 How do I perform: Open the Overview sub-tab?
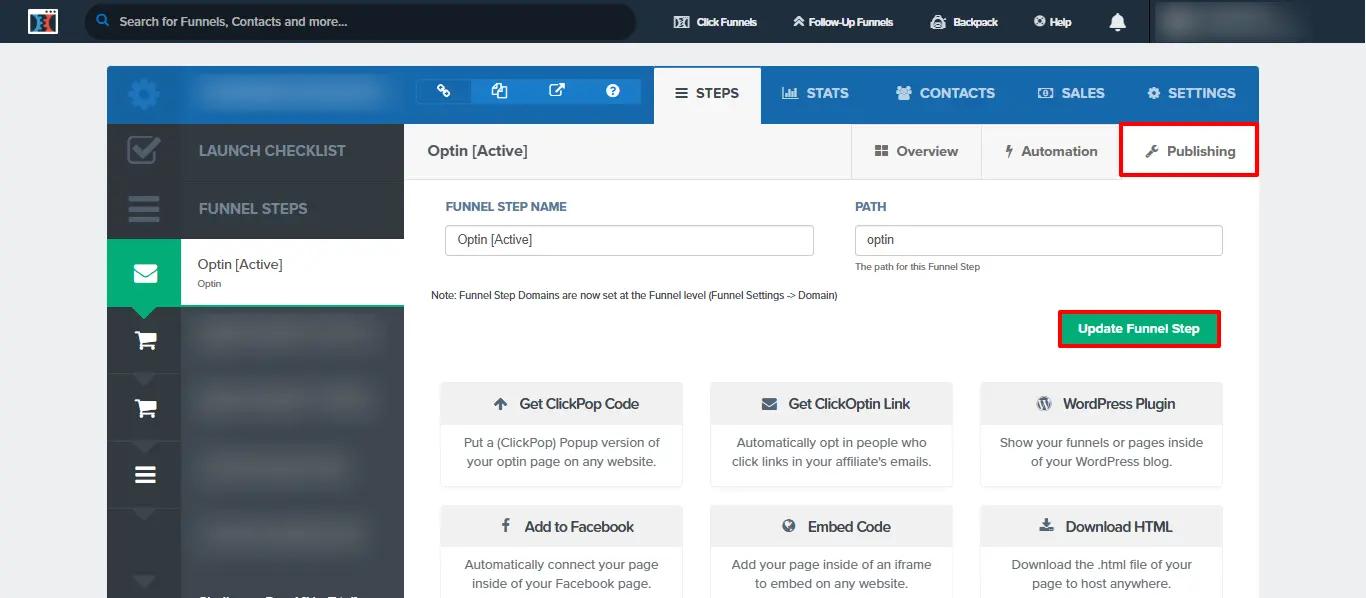coord(916,151)
